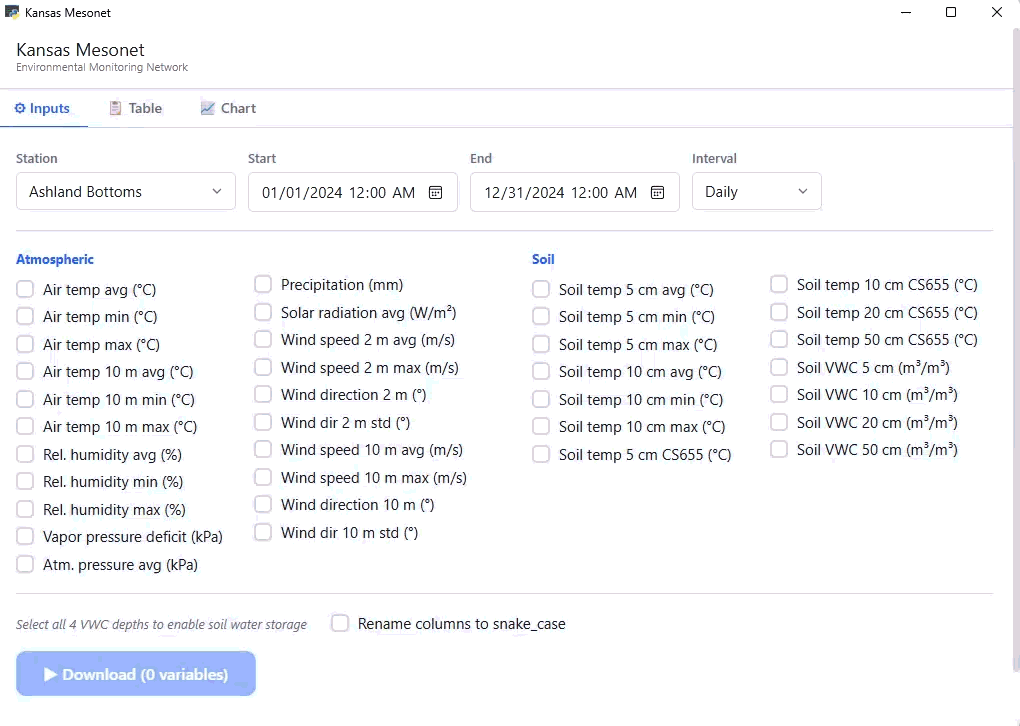Tick Soil temp 10 cm avg (°C)

point(541,371)
